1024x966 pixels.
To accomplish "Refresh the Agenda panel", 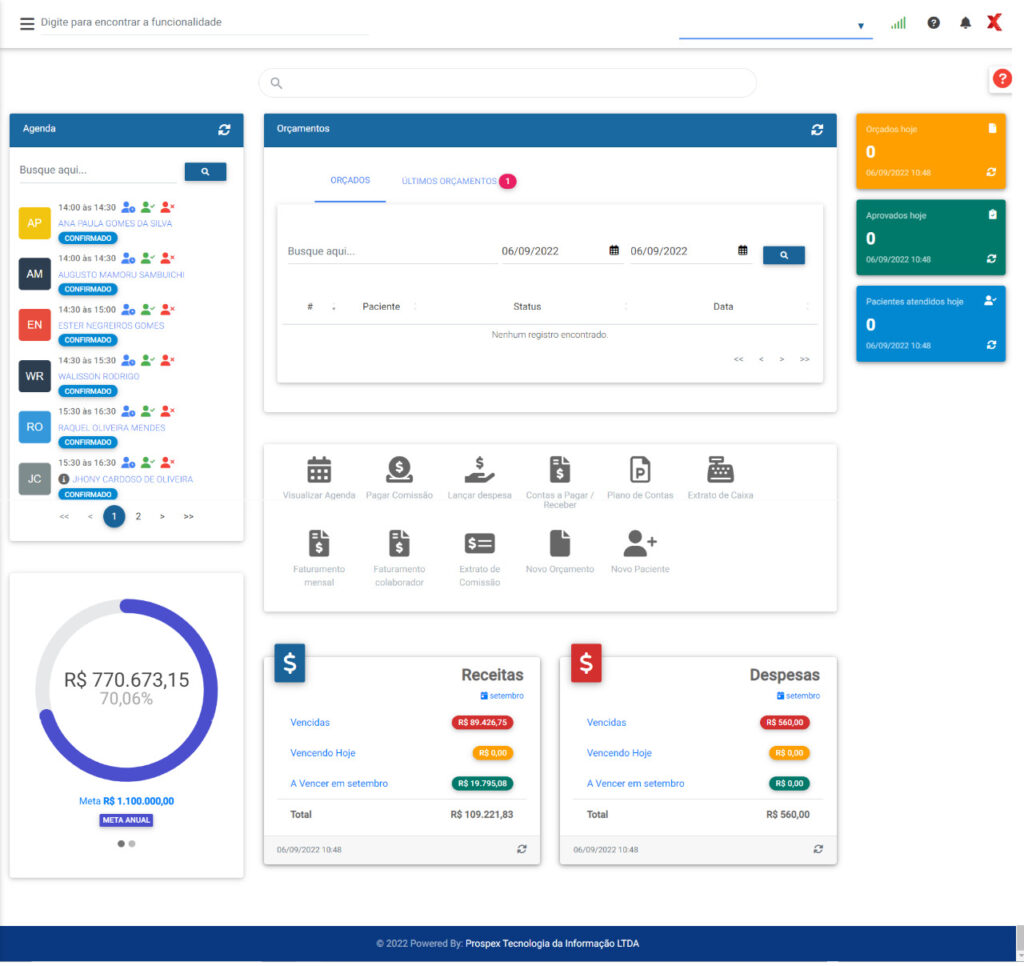I will coord(224,130).
